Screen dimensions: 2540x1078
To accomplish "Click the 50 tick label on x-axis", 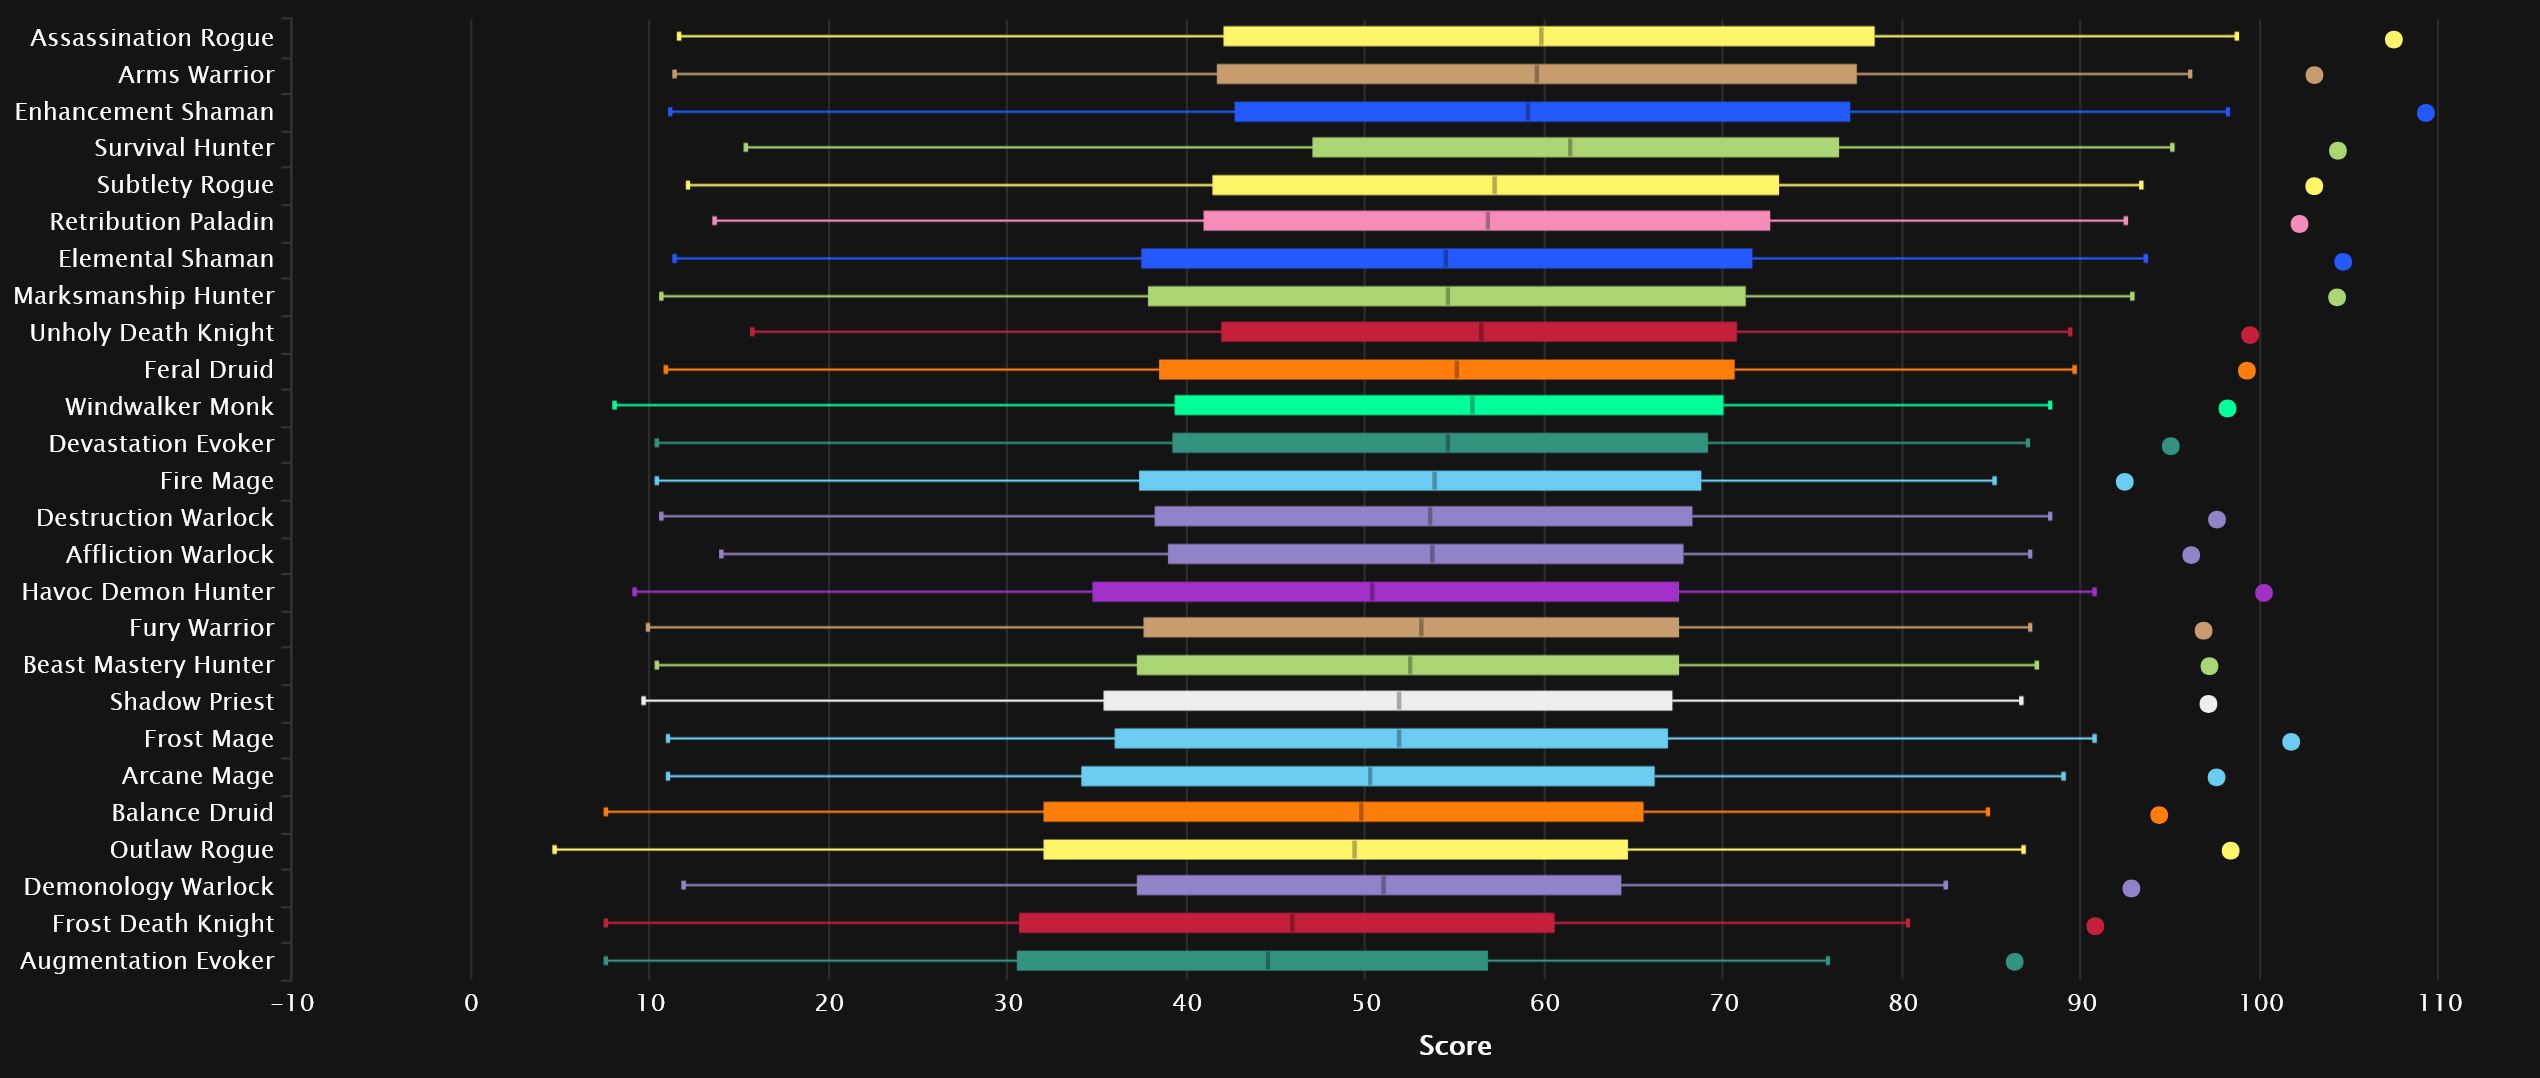I will (x=1366, y=1003).
